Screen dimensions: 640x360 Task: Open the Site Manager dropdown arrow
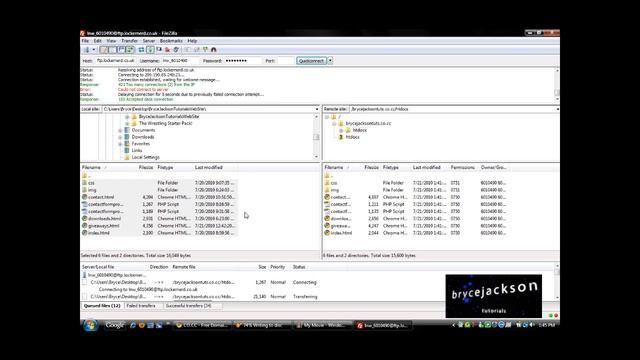(x=93, y=50)
